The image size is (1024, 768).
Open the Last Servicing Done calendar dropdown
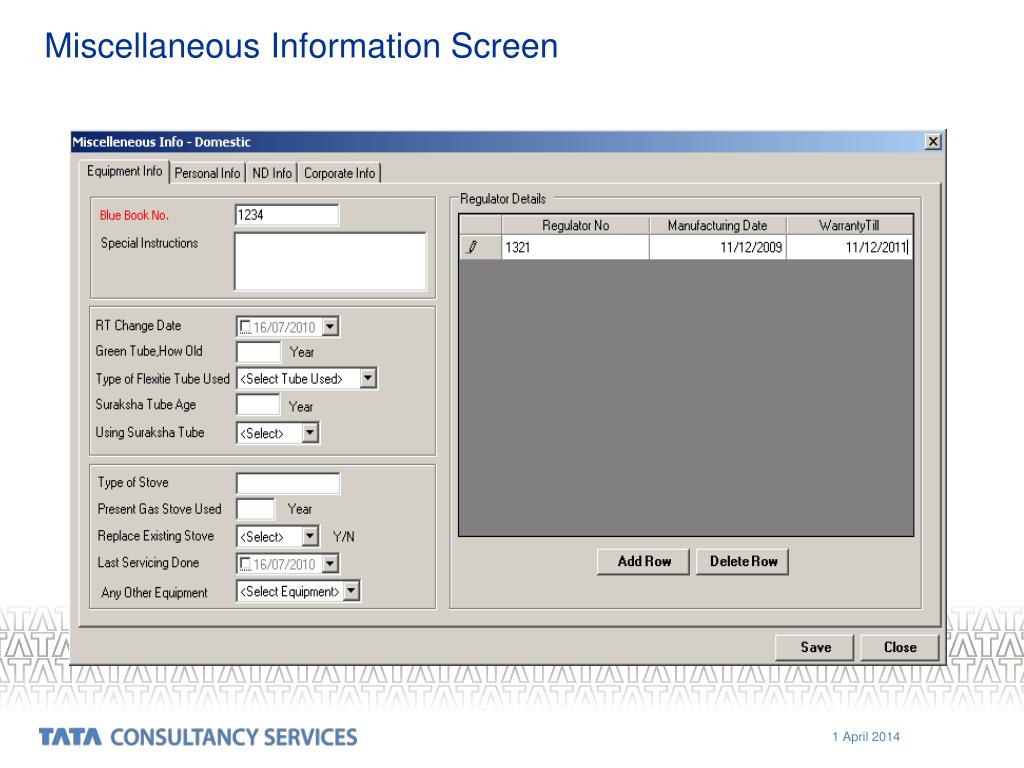(x=330, y=564)
